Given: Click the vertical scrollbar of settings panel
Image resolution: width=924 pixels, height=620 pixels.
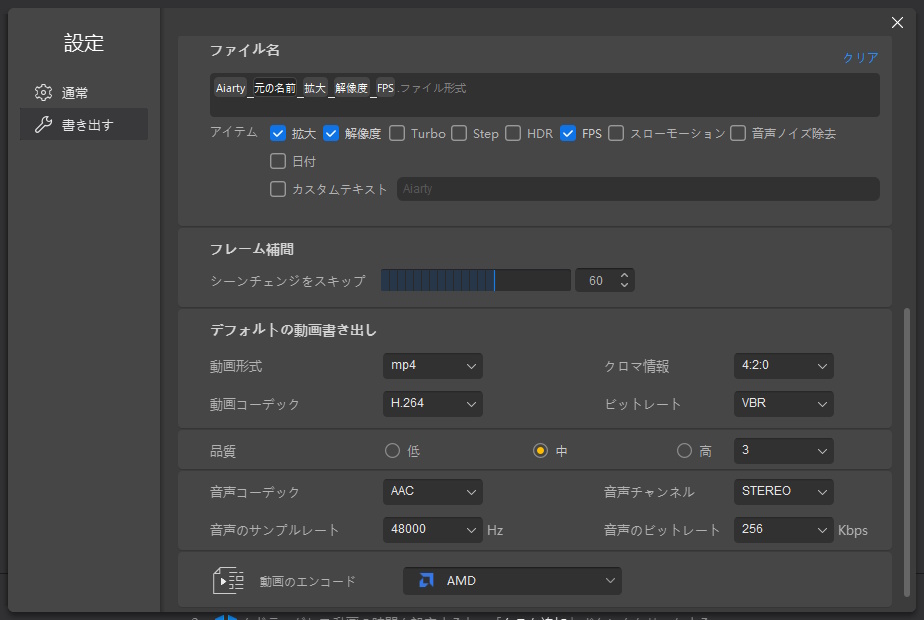Looking at the screenshot, I should 906,453.
